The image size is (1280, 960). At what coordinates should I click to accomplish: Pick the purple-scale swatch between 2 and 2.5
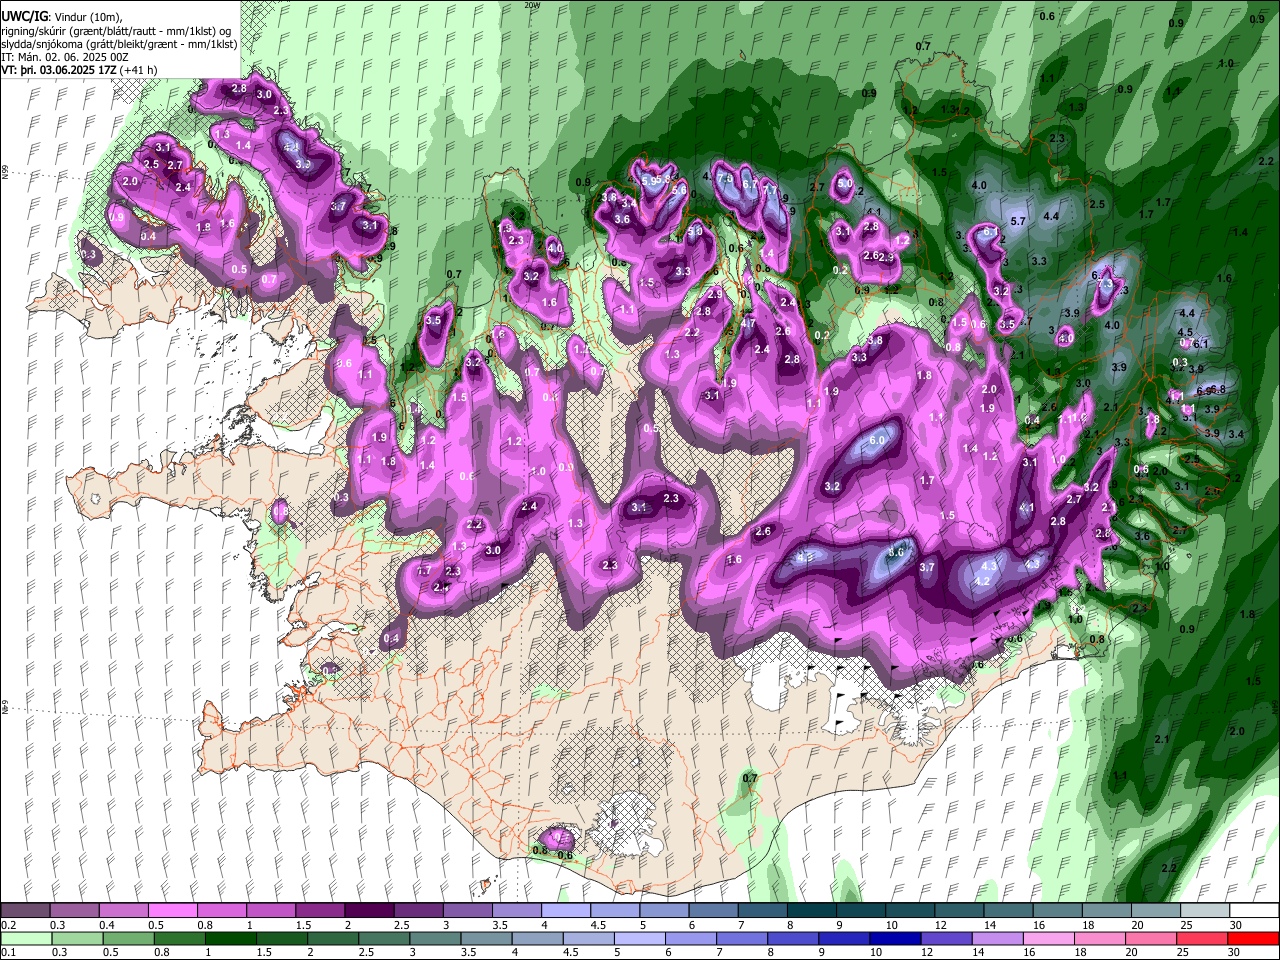point(369,910)
